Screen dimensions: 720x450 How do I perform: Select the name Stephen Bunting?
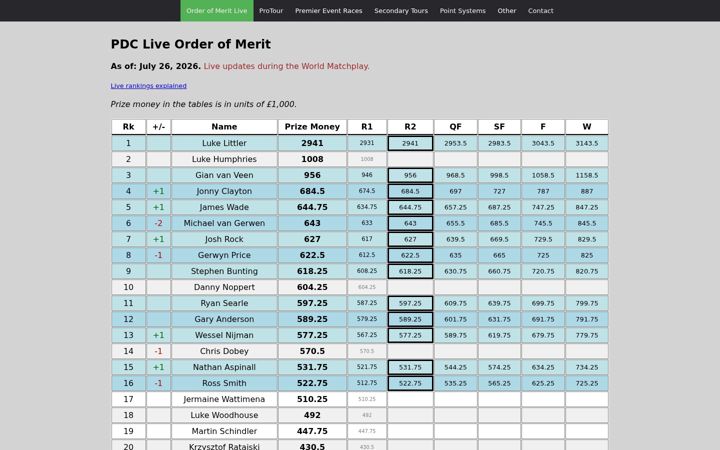224,271
